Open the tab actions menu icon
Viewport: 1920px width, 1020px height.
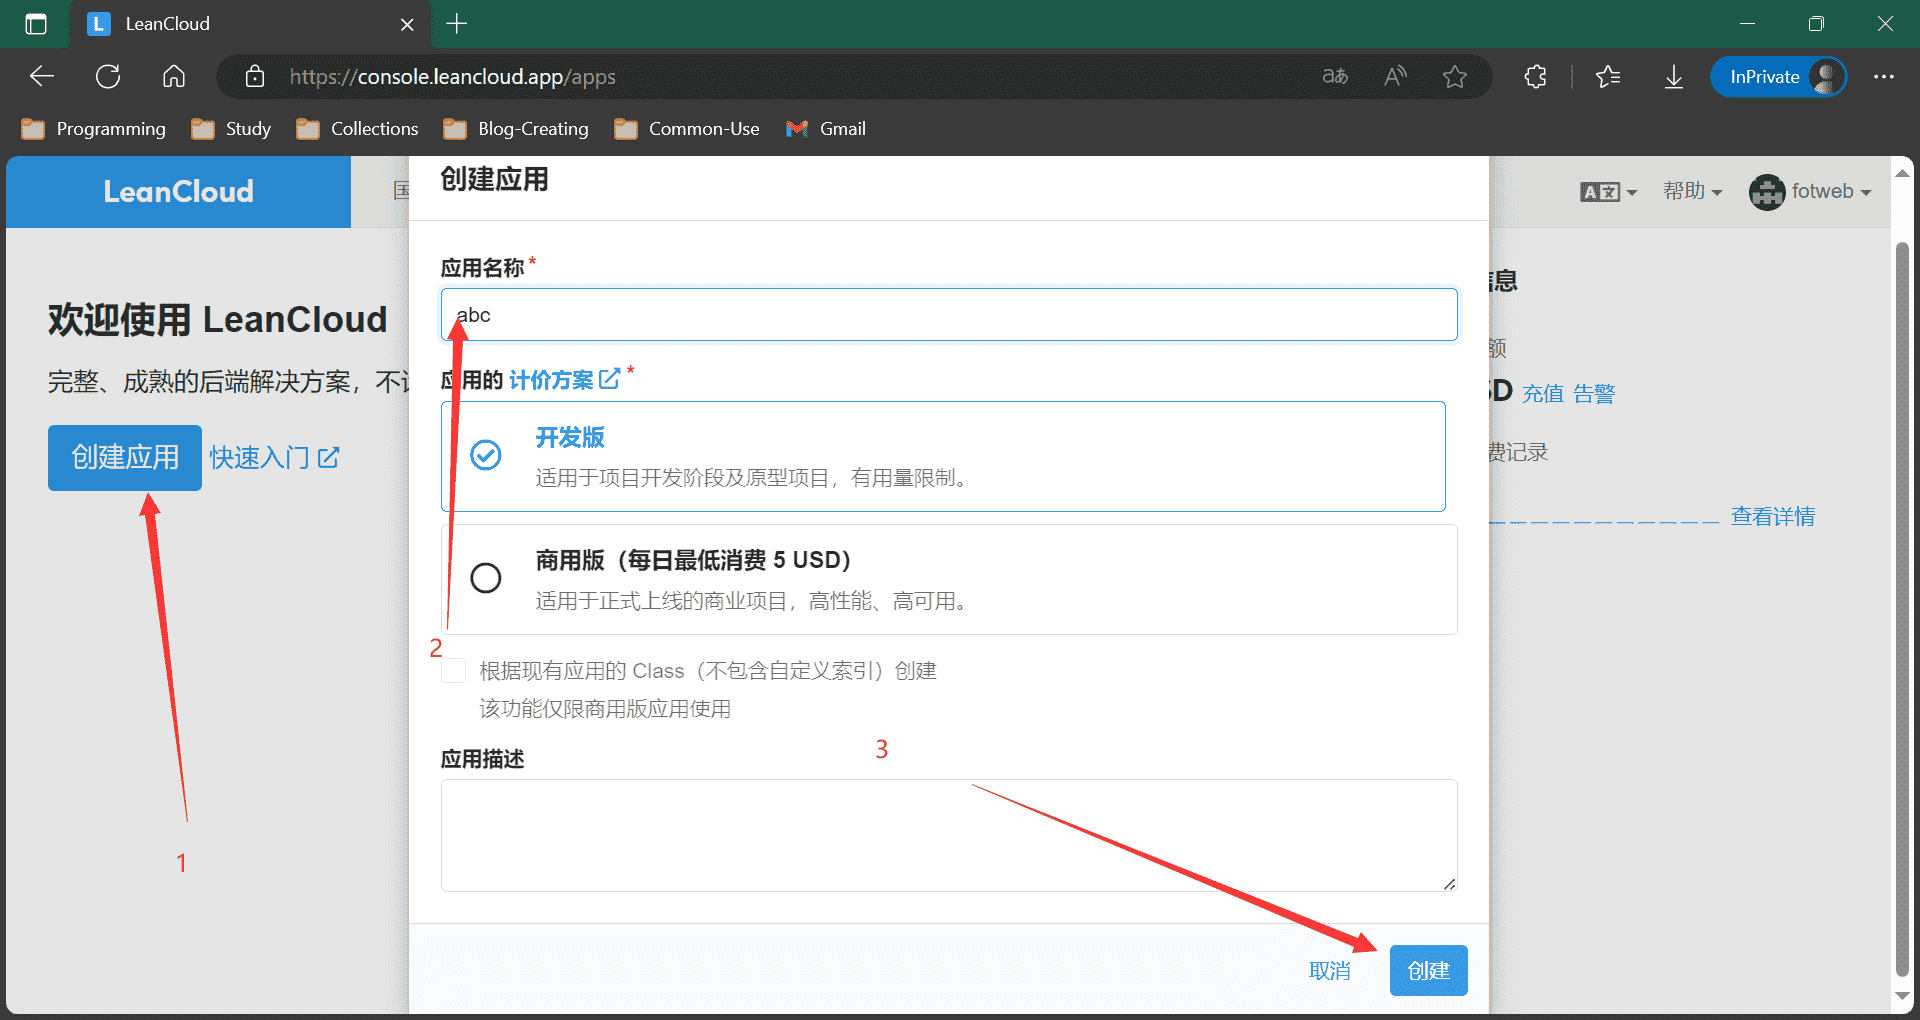click(36, 24)
